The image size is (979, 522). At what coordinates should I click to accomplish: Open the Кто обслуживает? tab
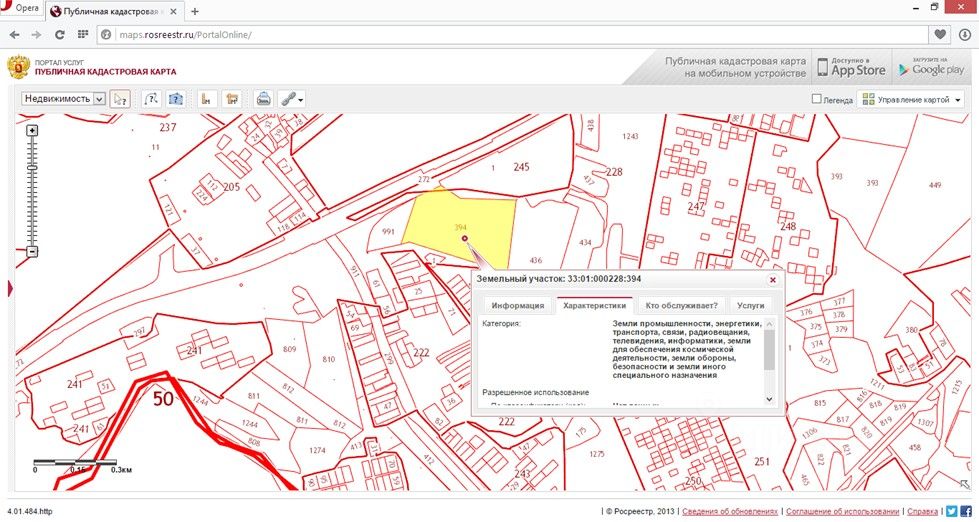(x=682, y=306)
